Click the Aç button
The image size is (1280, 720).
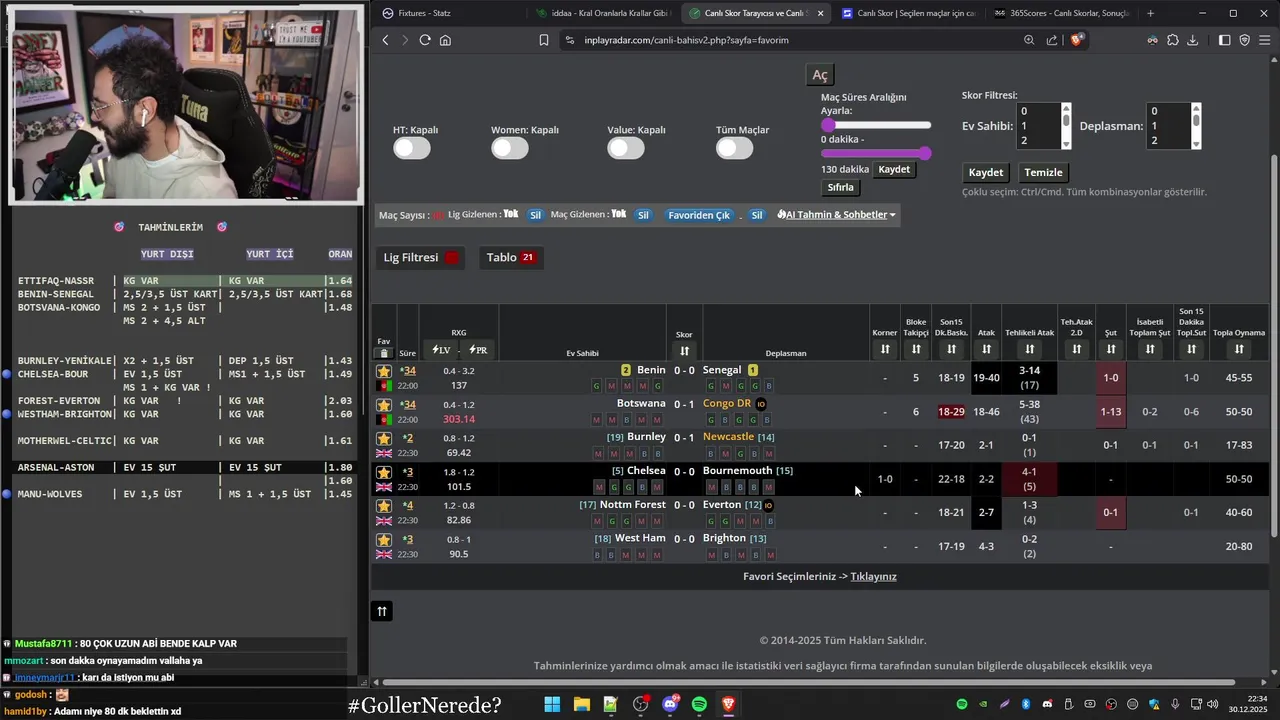820,76
